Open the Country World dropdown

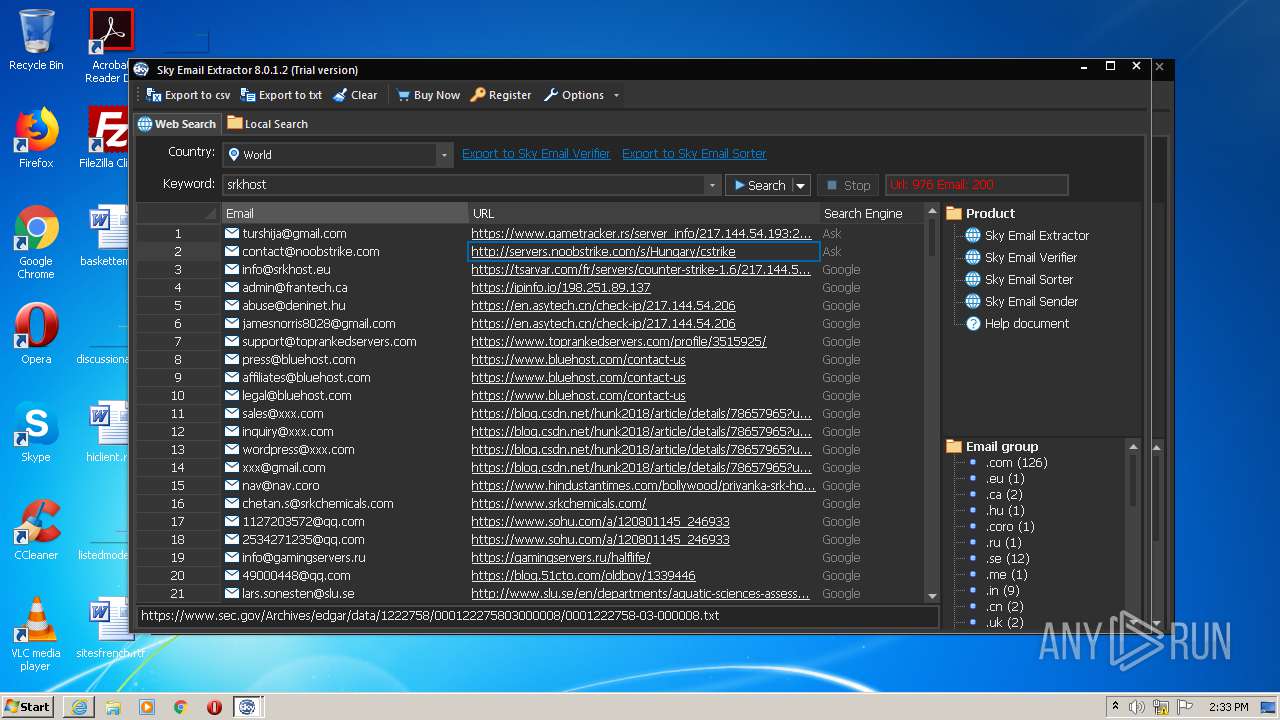click(338, 155)
